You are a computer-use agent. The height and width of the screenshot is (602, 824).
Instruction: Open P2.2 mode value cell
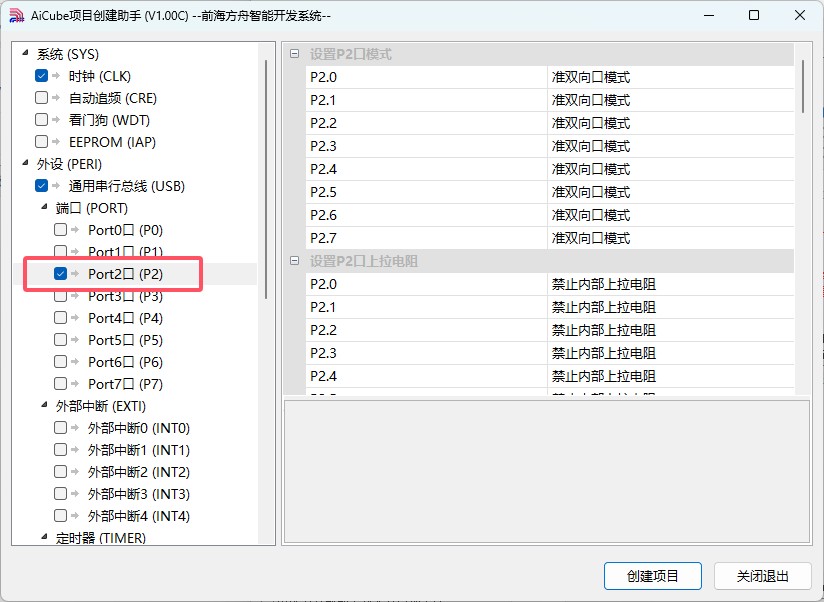click(670, 123)
